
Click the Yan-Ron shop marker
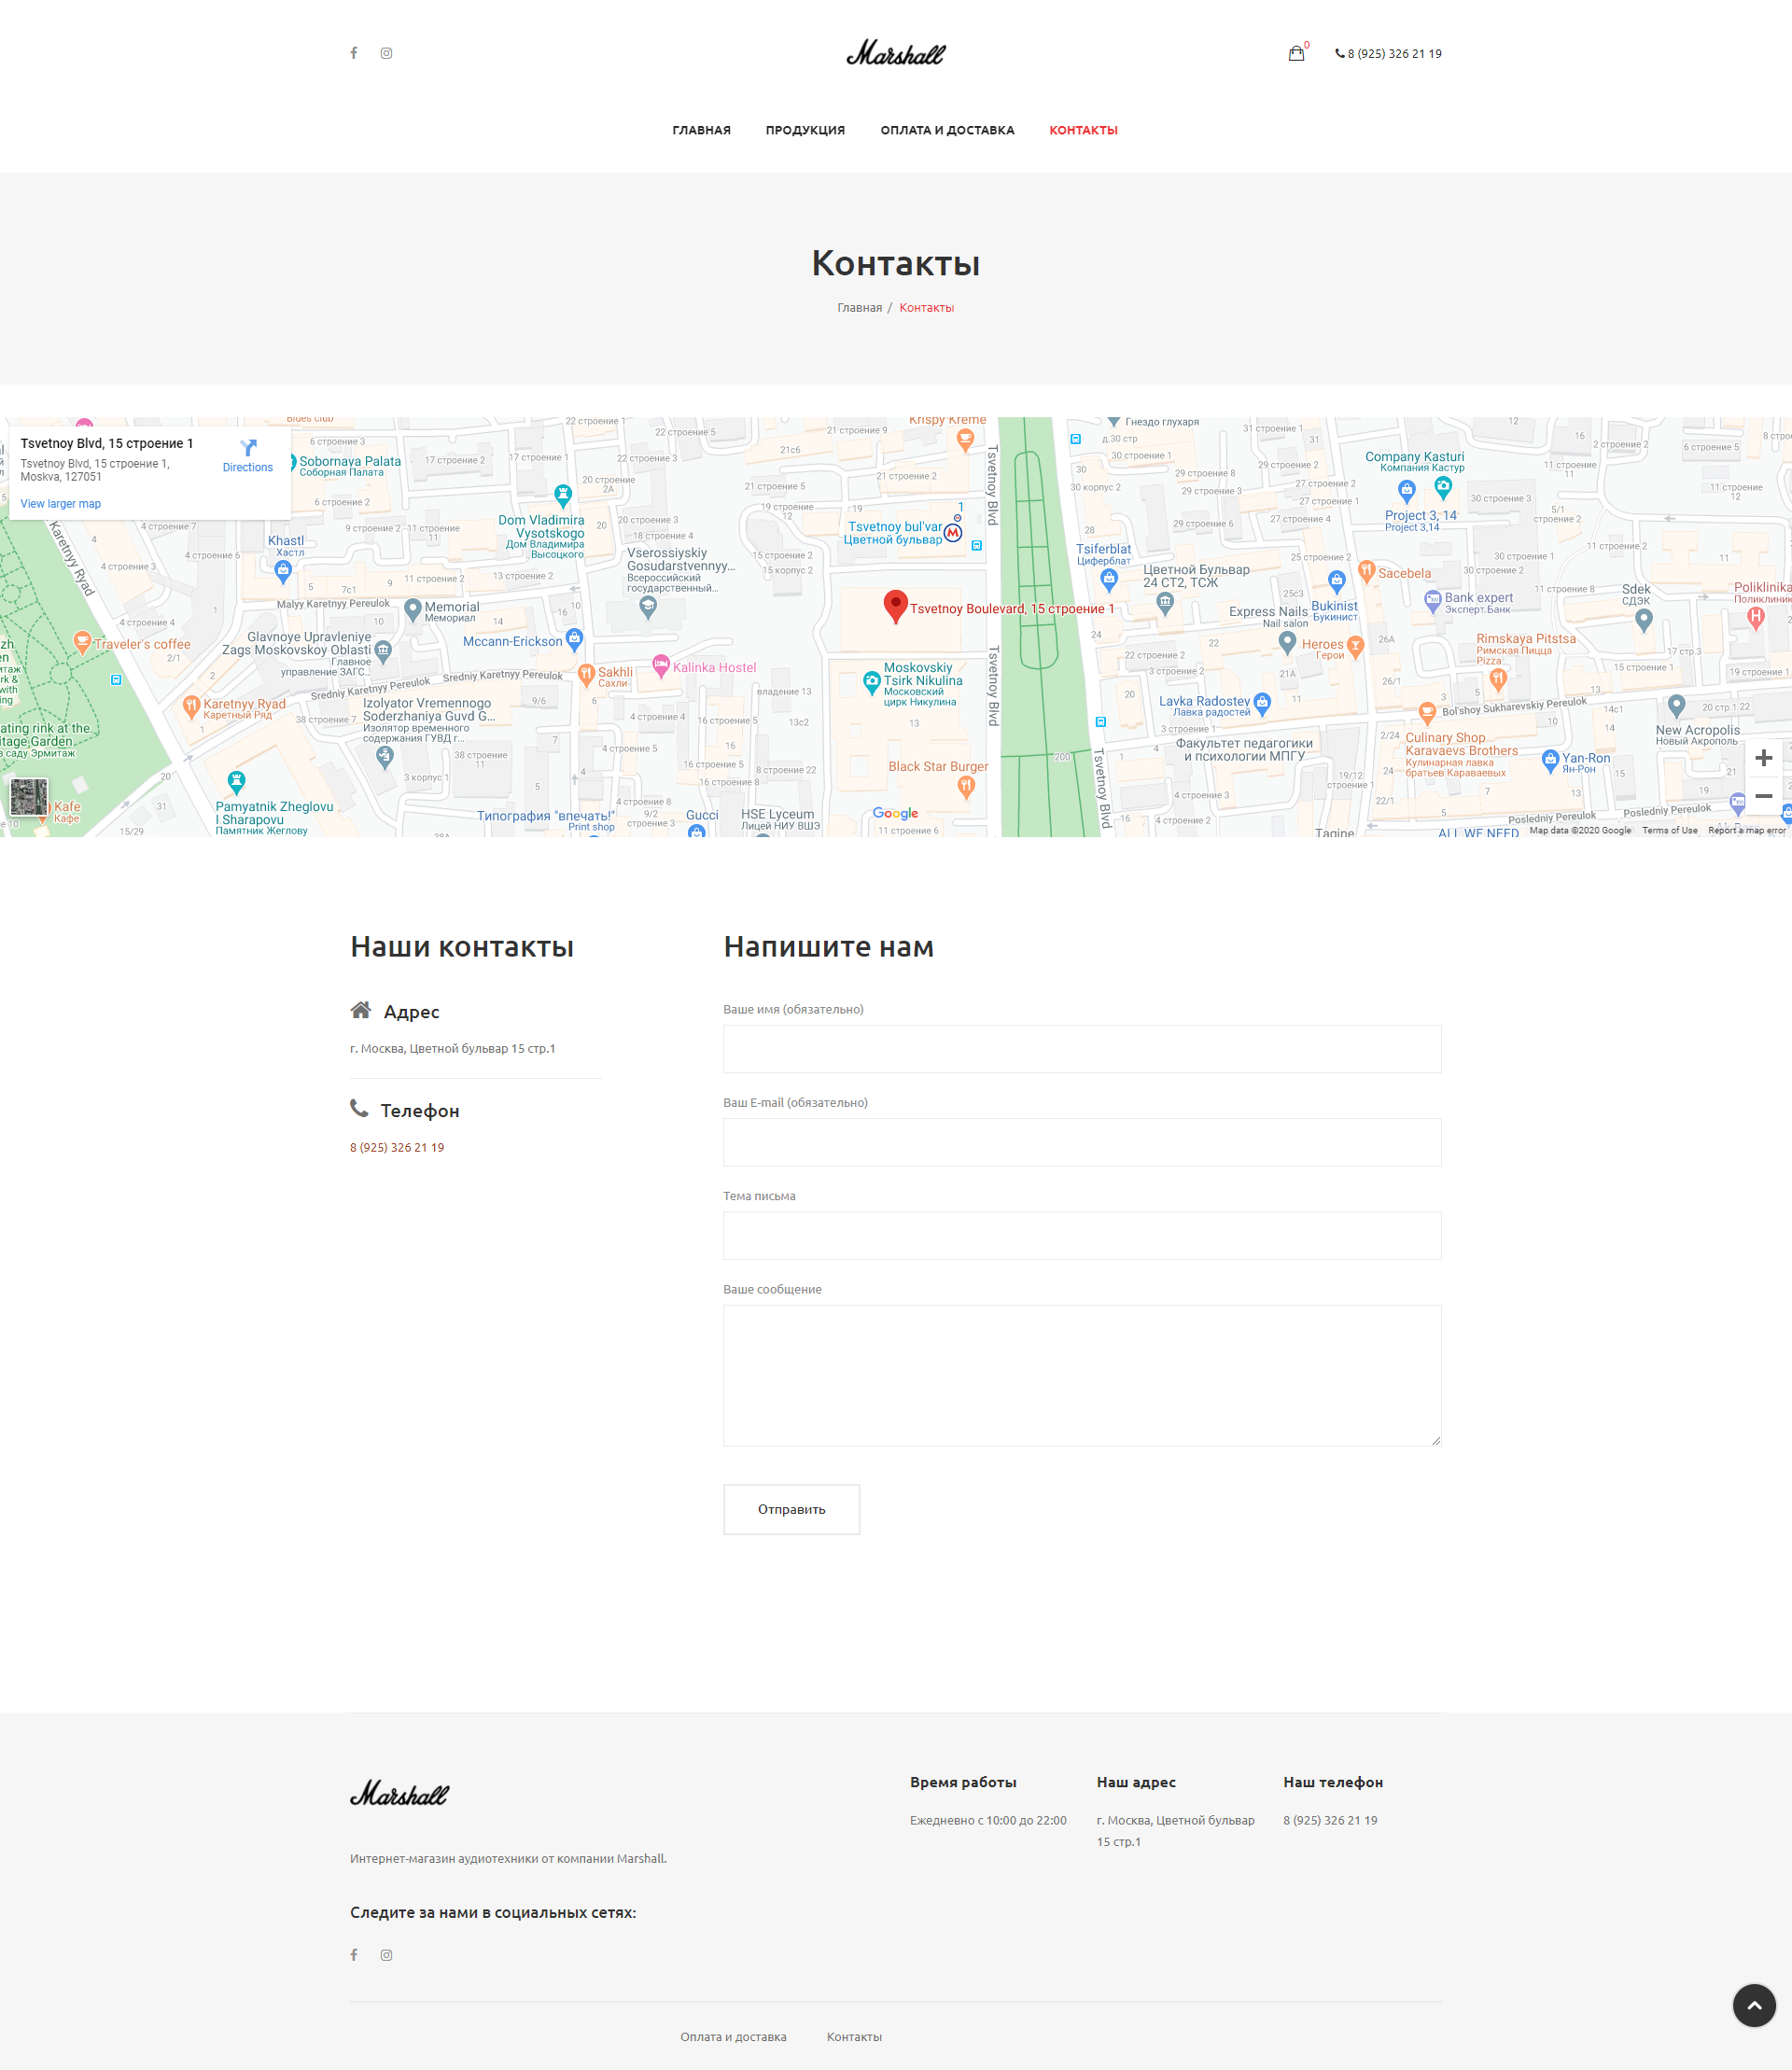coord(1550,761)
